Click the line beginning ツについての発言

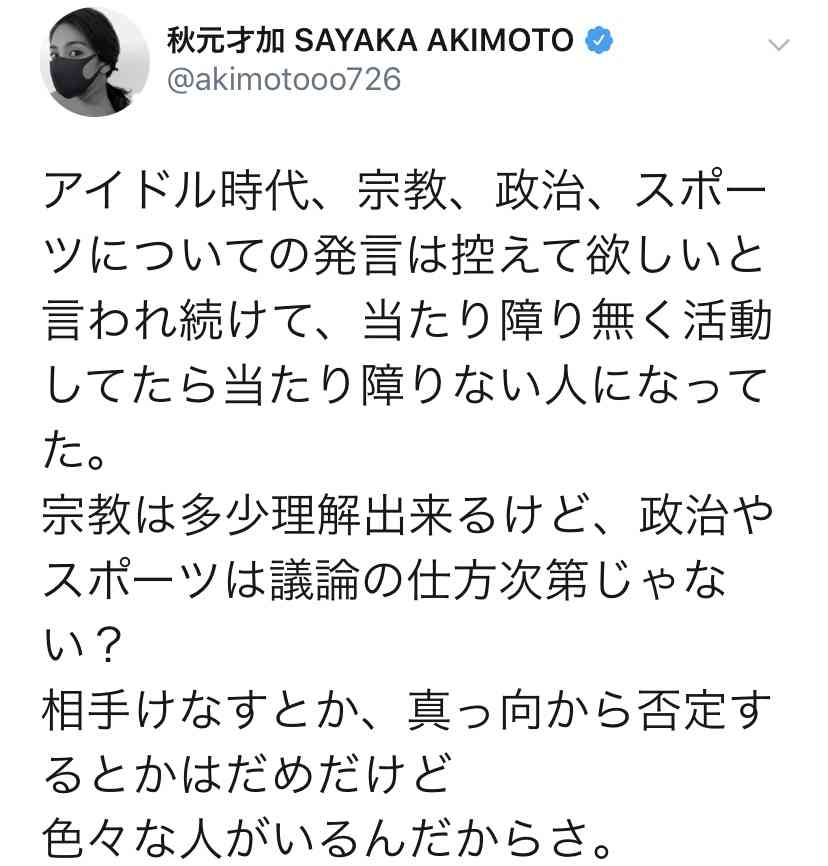[x=404, y=256]
